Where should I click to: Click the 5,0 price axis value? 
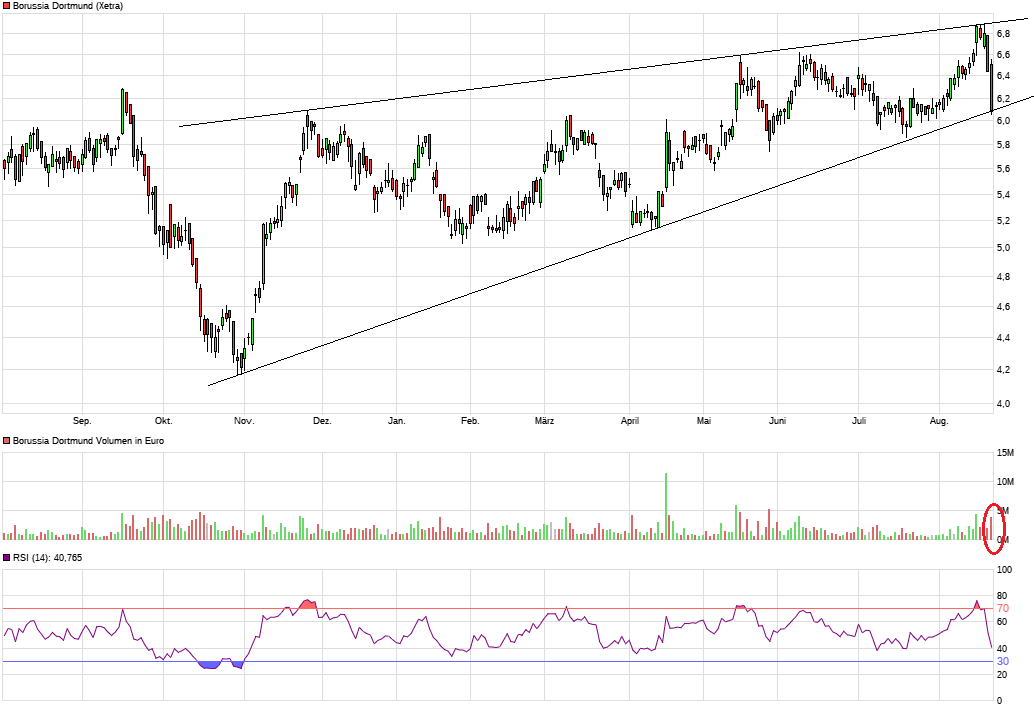click(x=1003, y=248)
